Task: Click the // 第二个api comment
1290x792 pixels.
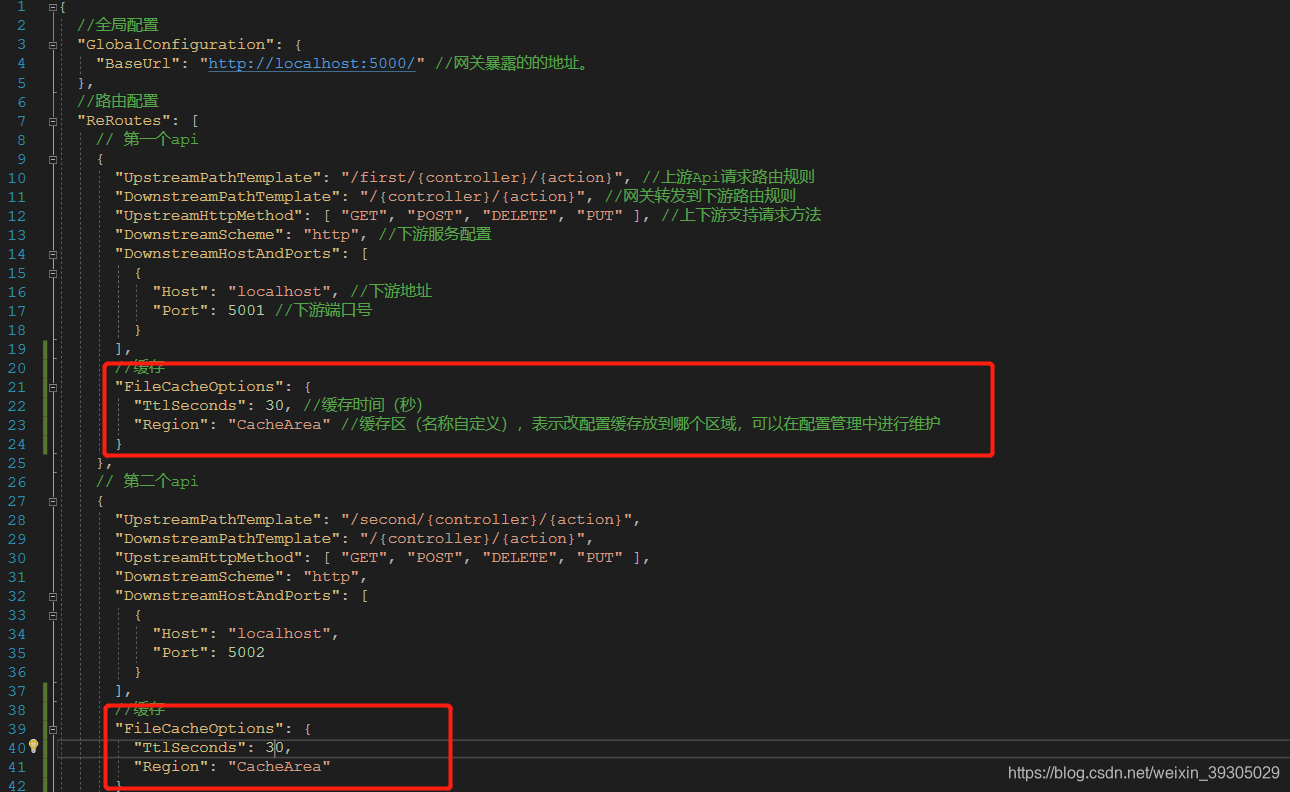Action: coord(147,481)
